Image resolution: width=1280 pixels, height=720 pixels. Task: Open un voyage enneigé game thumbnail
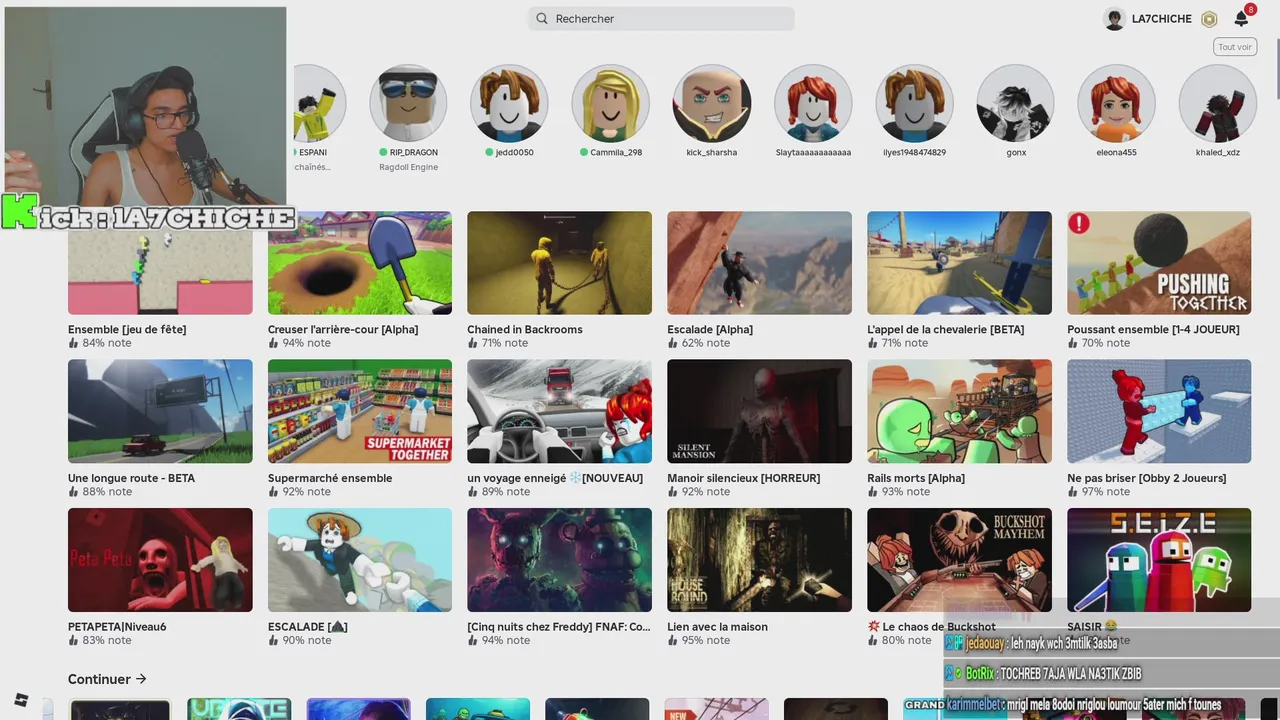point(559,411)
